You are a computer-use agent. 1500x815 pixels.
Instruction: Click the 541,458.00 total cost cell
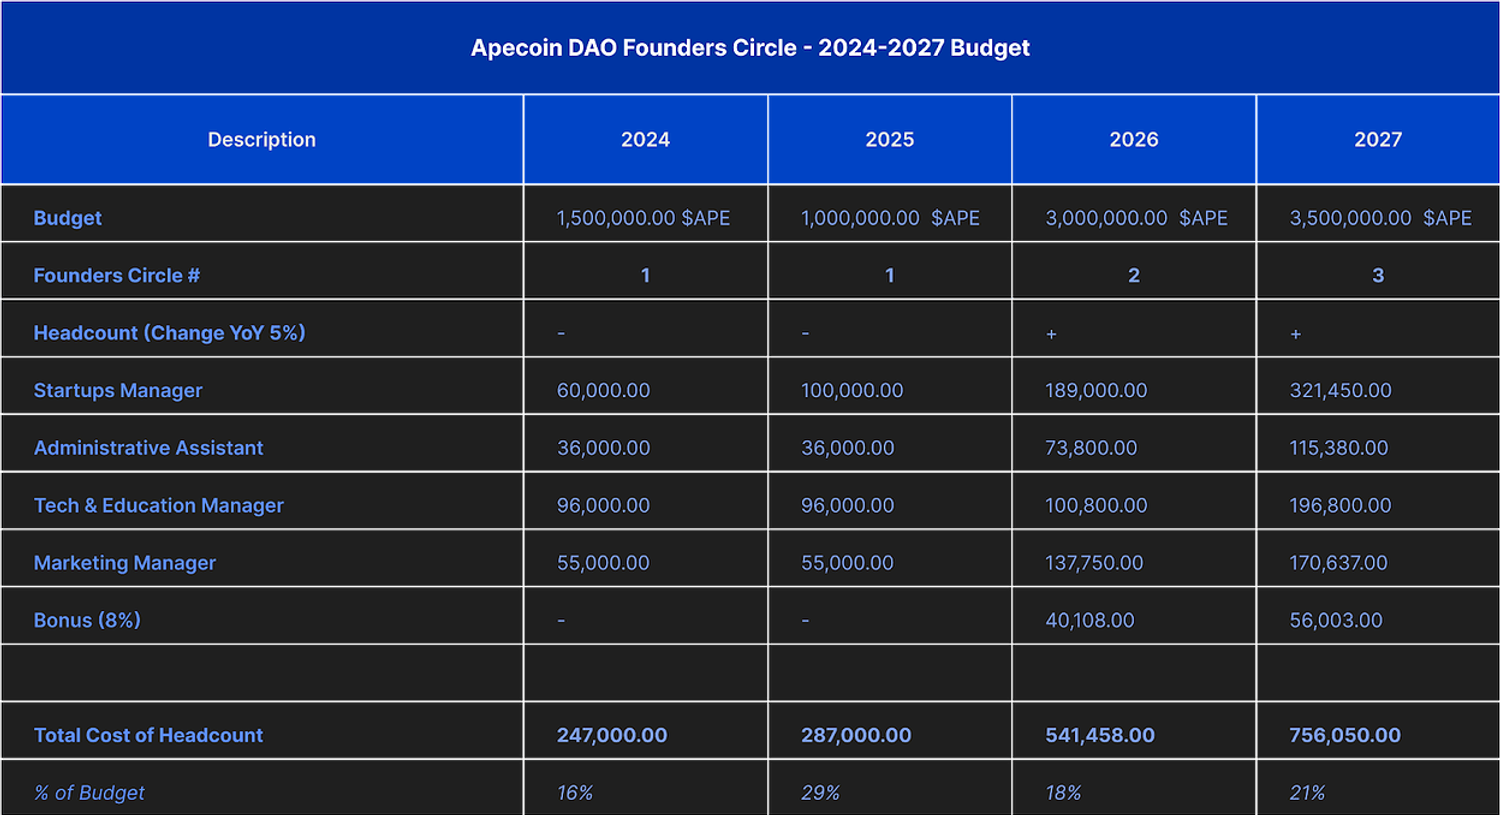tap(1100, 736)
